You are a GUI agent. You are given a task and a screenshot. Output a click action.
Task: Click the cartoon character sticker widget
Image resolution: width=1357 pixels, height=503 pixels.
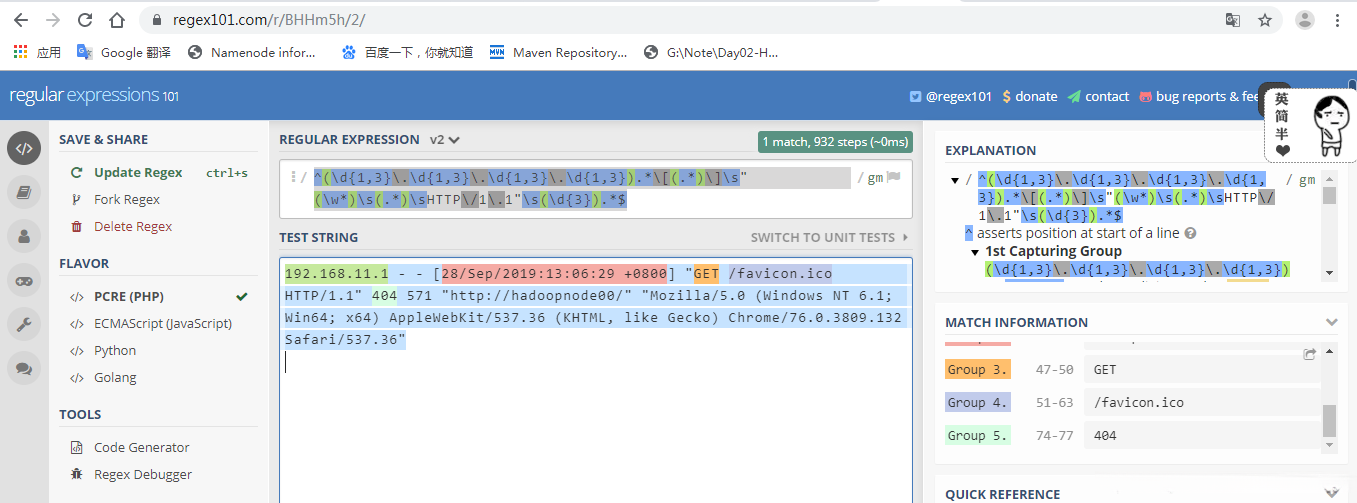pyautogui.click(x=1310, y=125)
